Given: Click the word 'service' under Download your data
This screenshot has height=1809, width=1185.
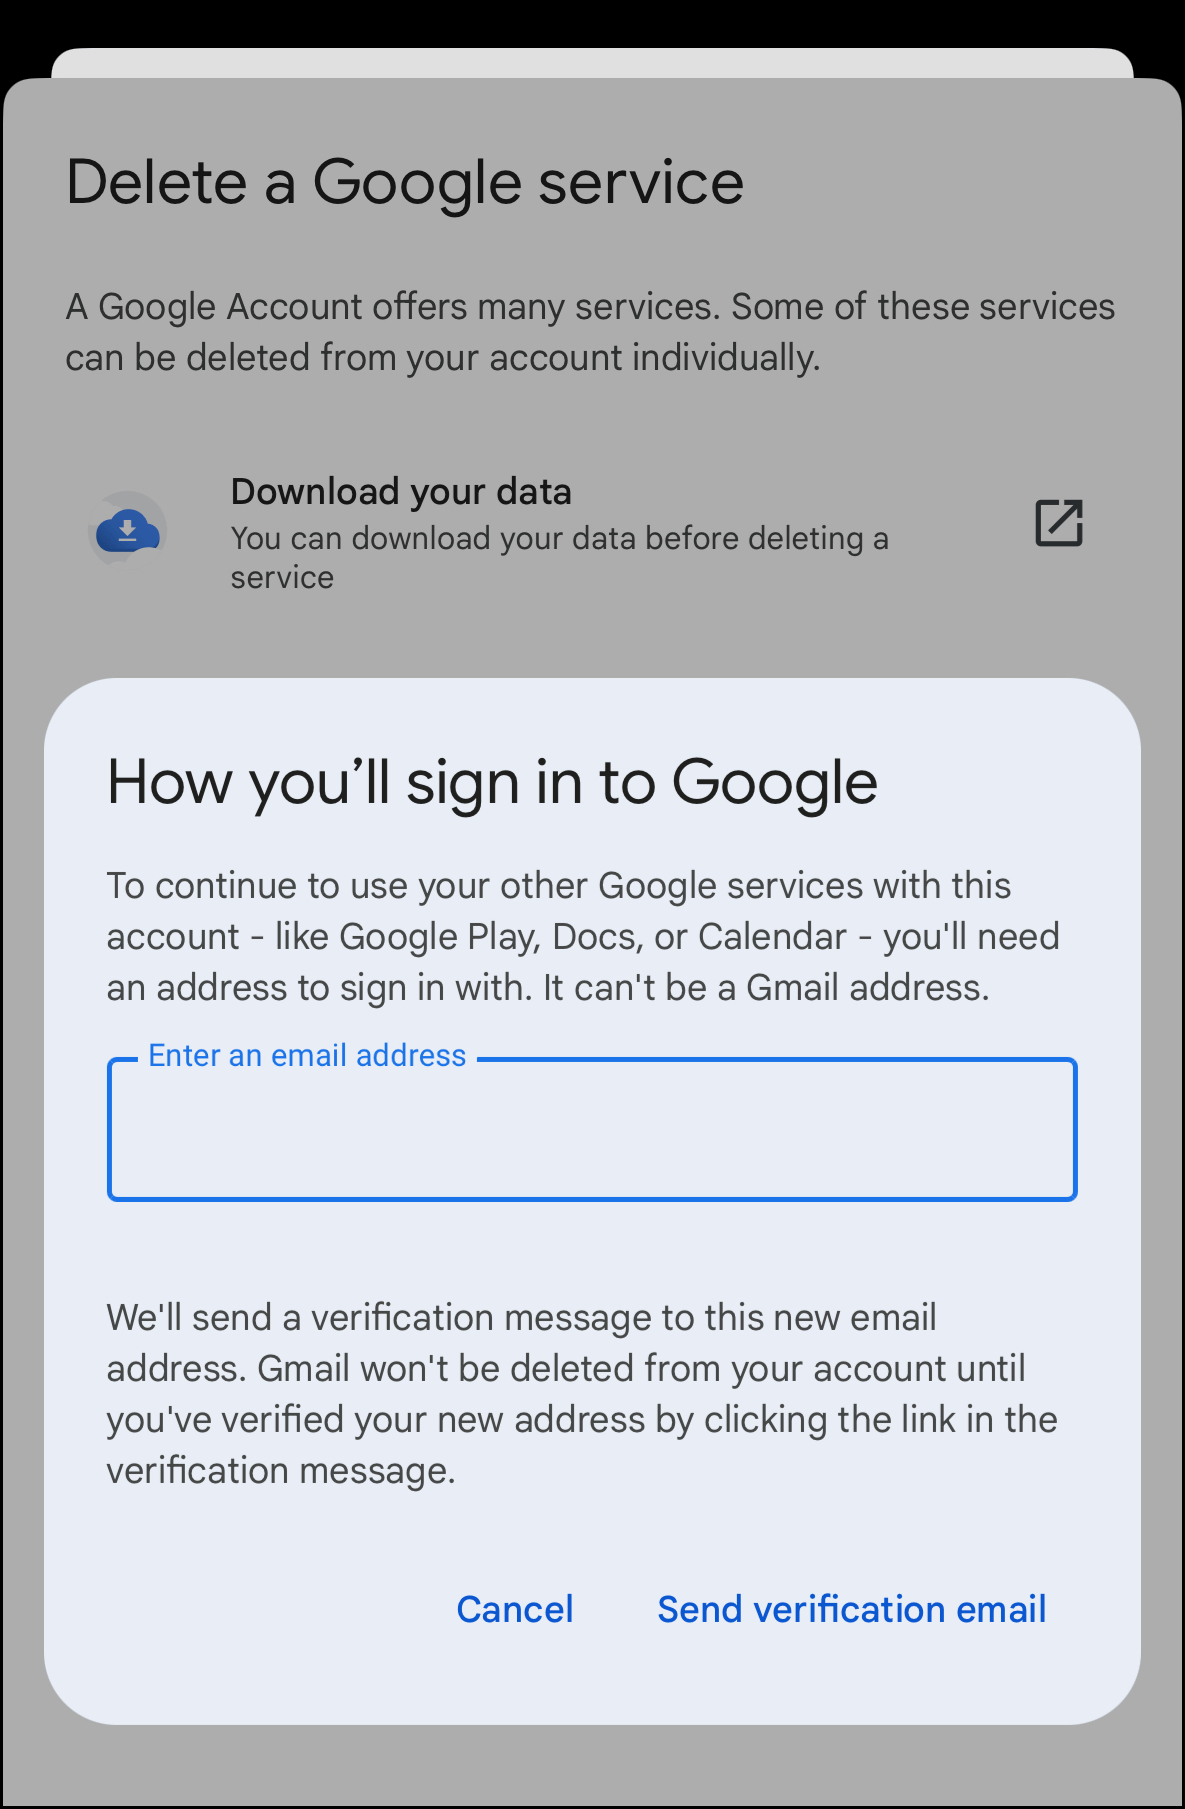Looking at the screenshot, I should [282, 578].
